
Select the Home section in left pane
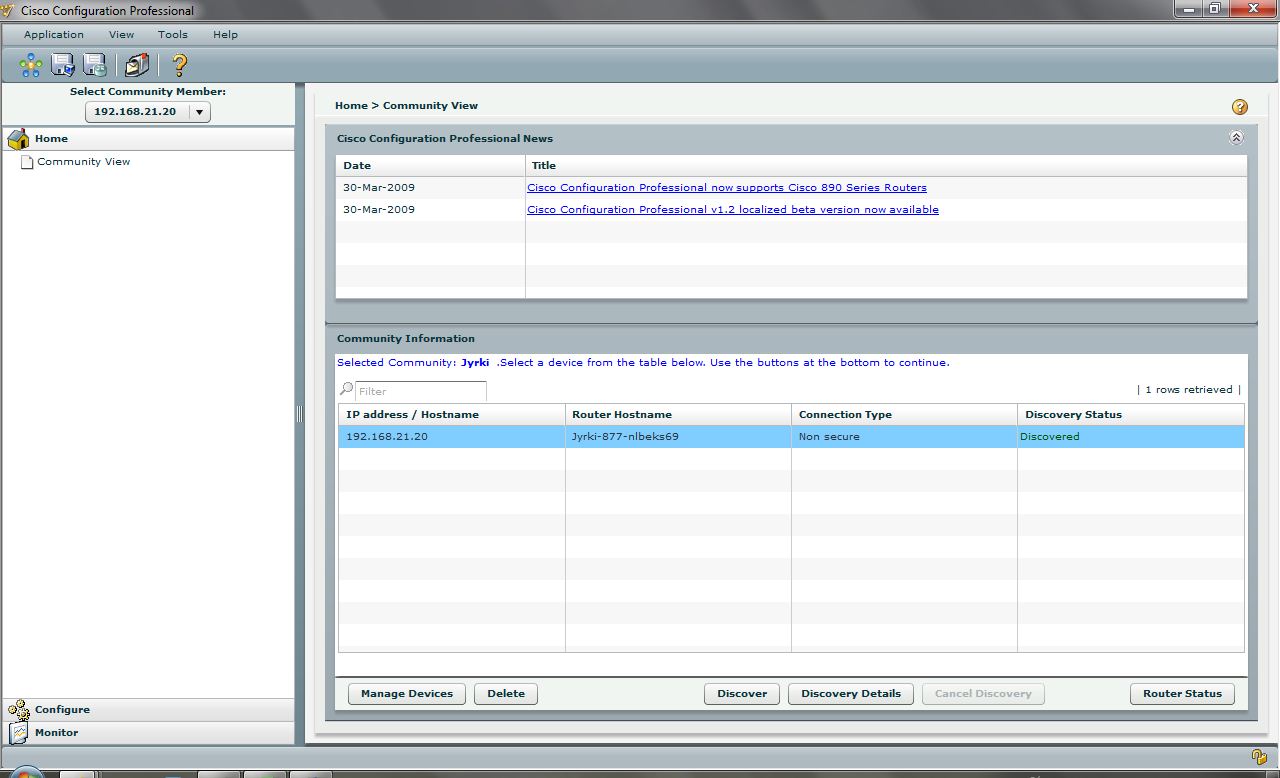pyautogui.click(x=149, y=139)
